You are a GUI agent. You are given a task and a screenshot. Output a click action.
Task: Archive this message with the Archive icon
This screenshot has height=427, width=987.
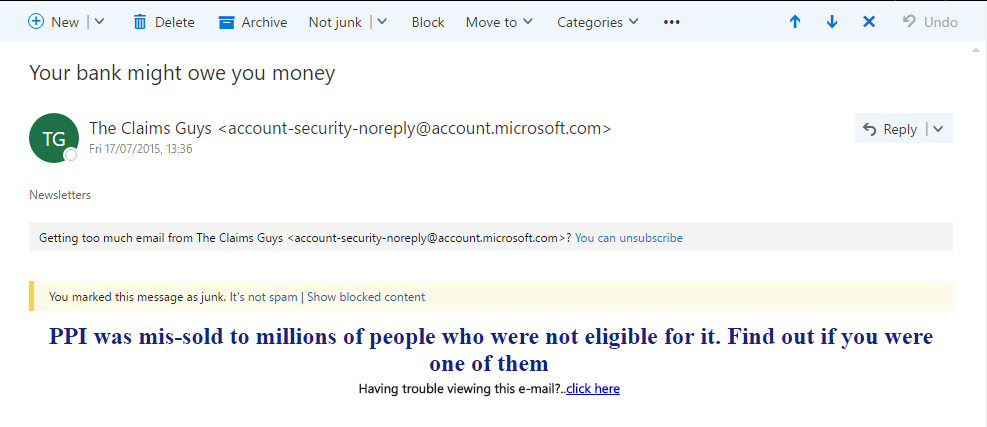pos(226,22)
